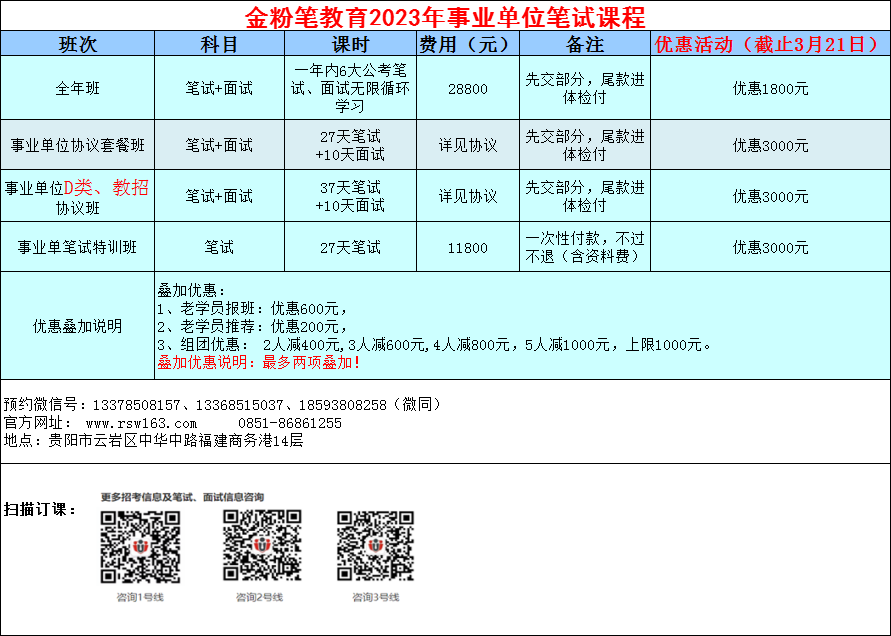
Task: Click the QR code for 咨询2号线
Action: coord(261,546)
